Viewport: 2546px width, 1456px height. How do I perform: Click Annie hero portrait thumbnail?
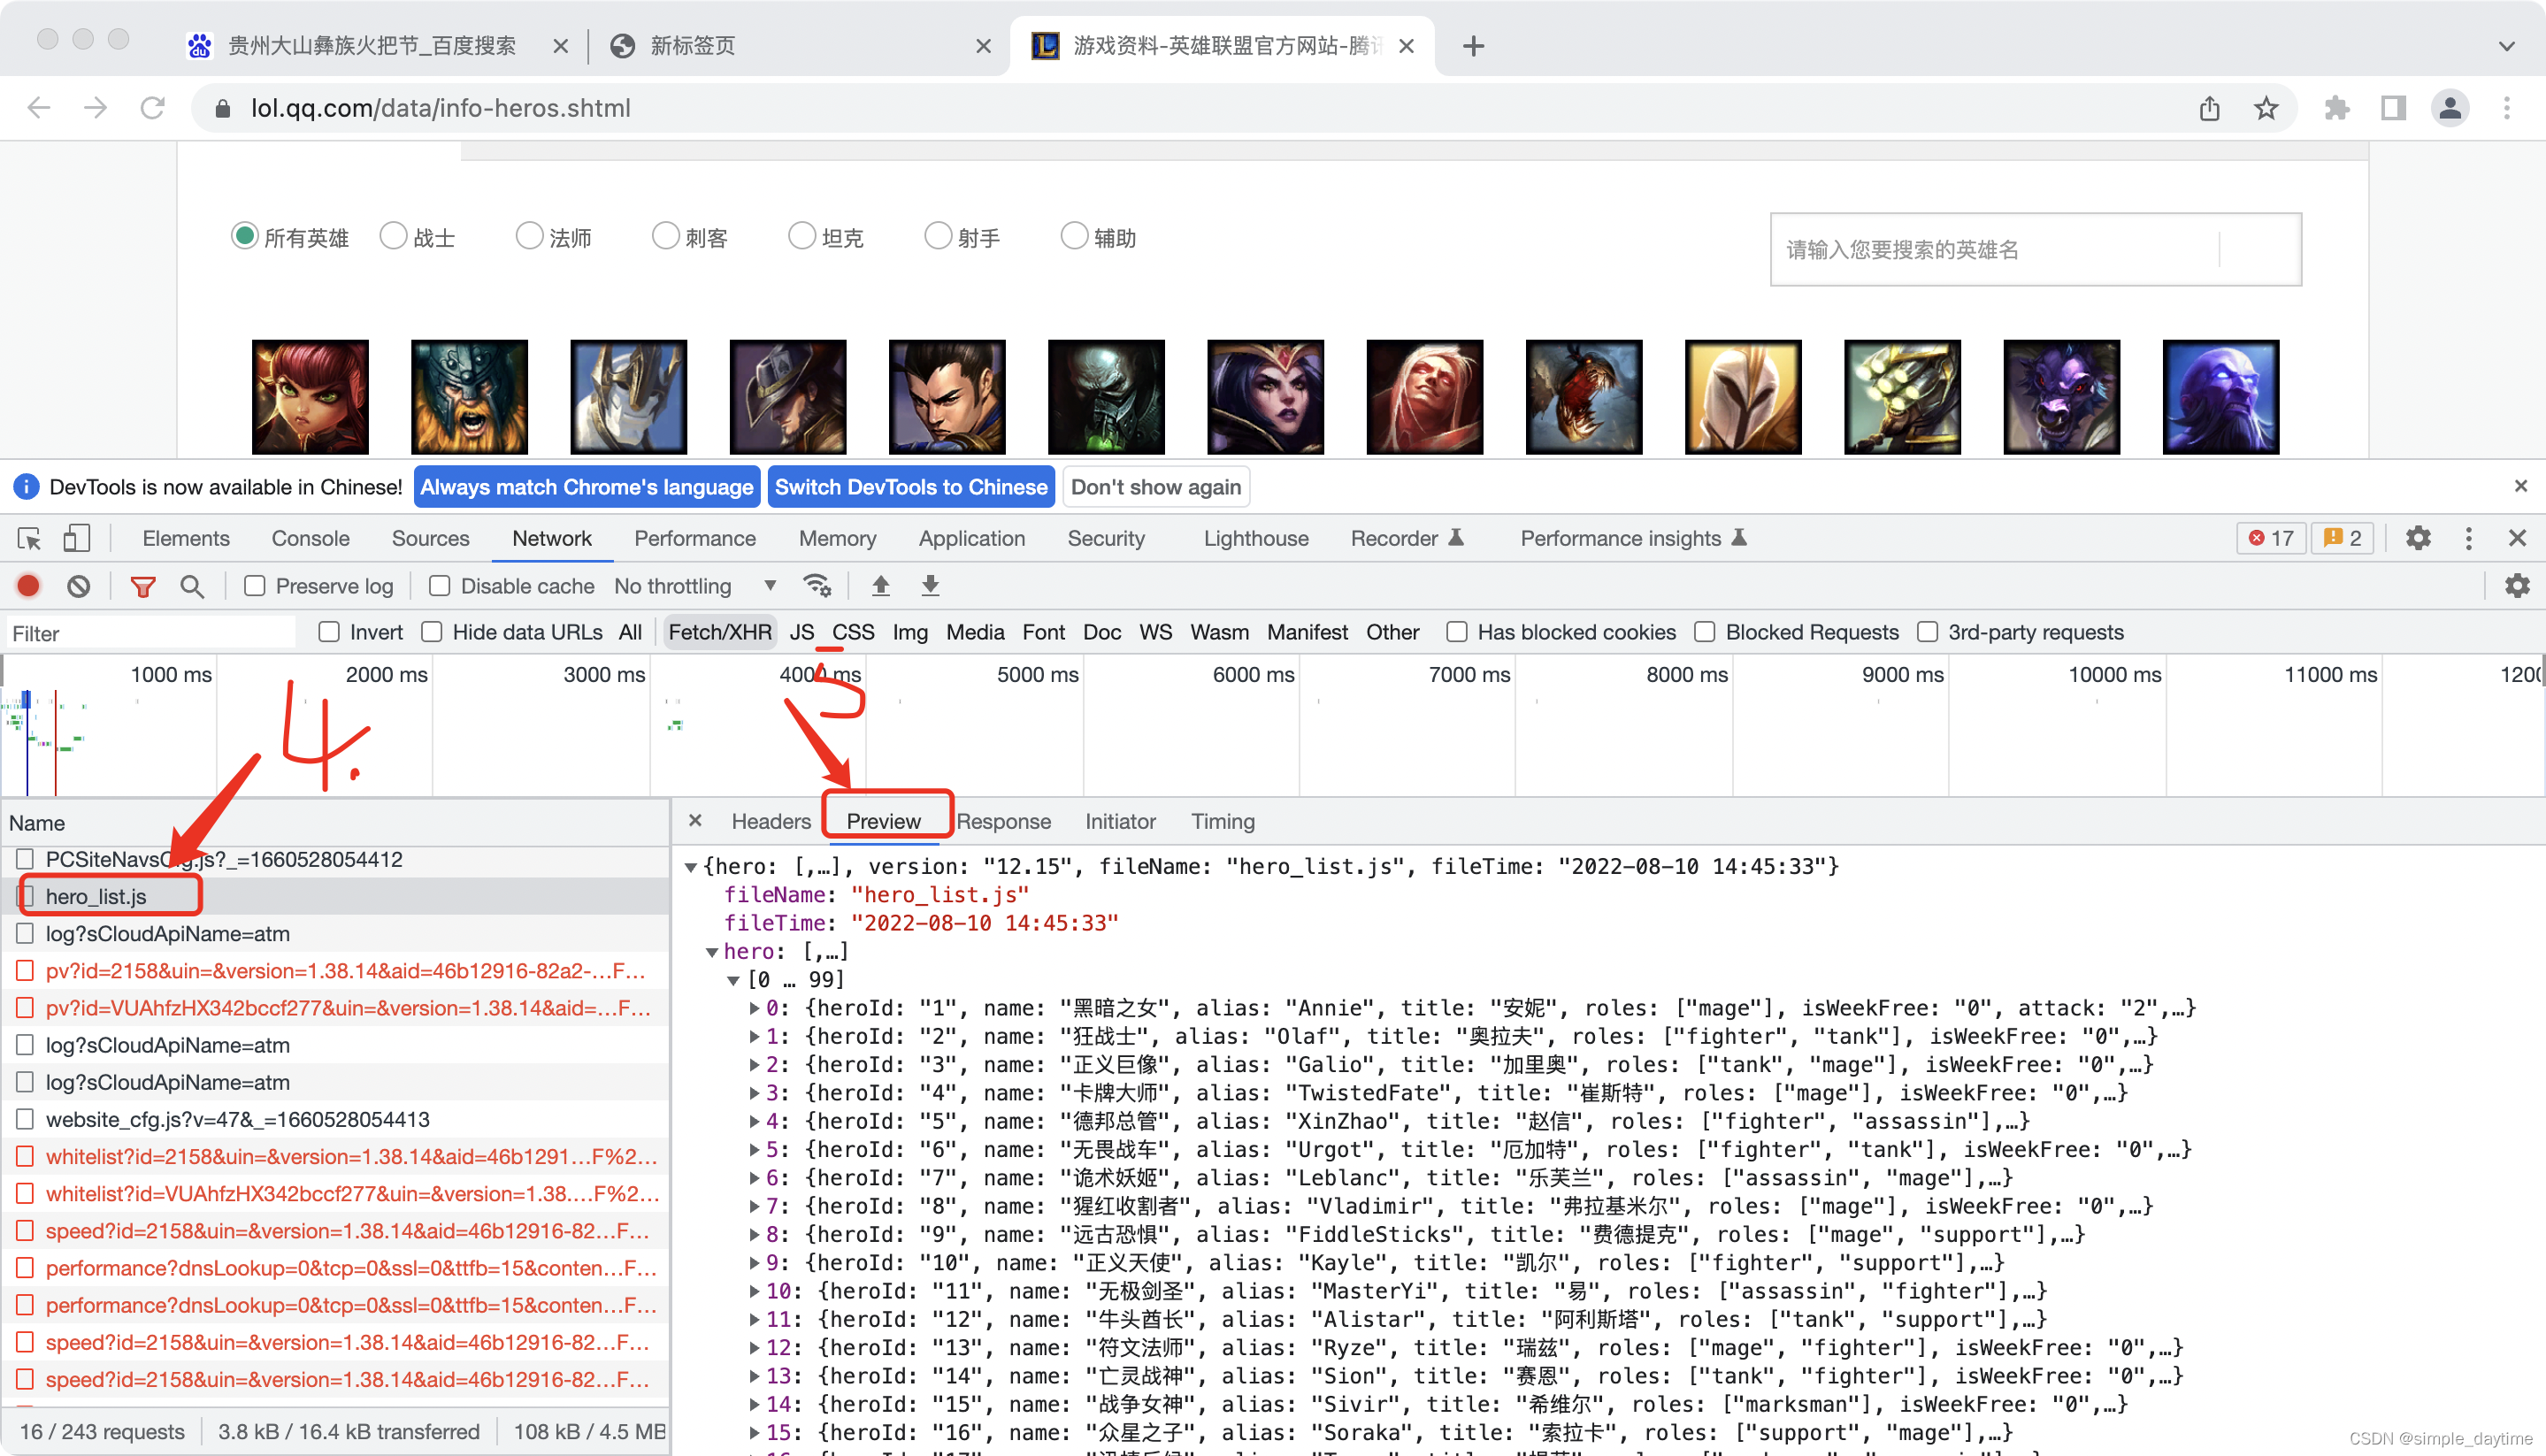(310, 396)
